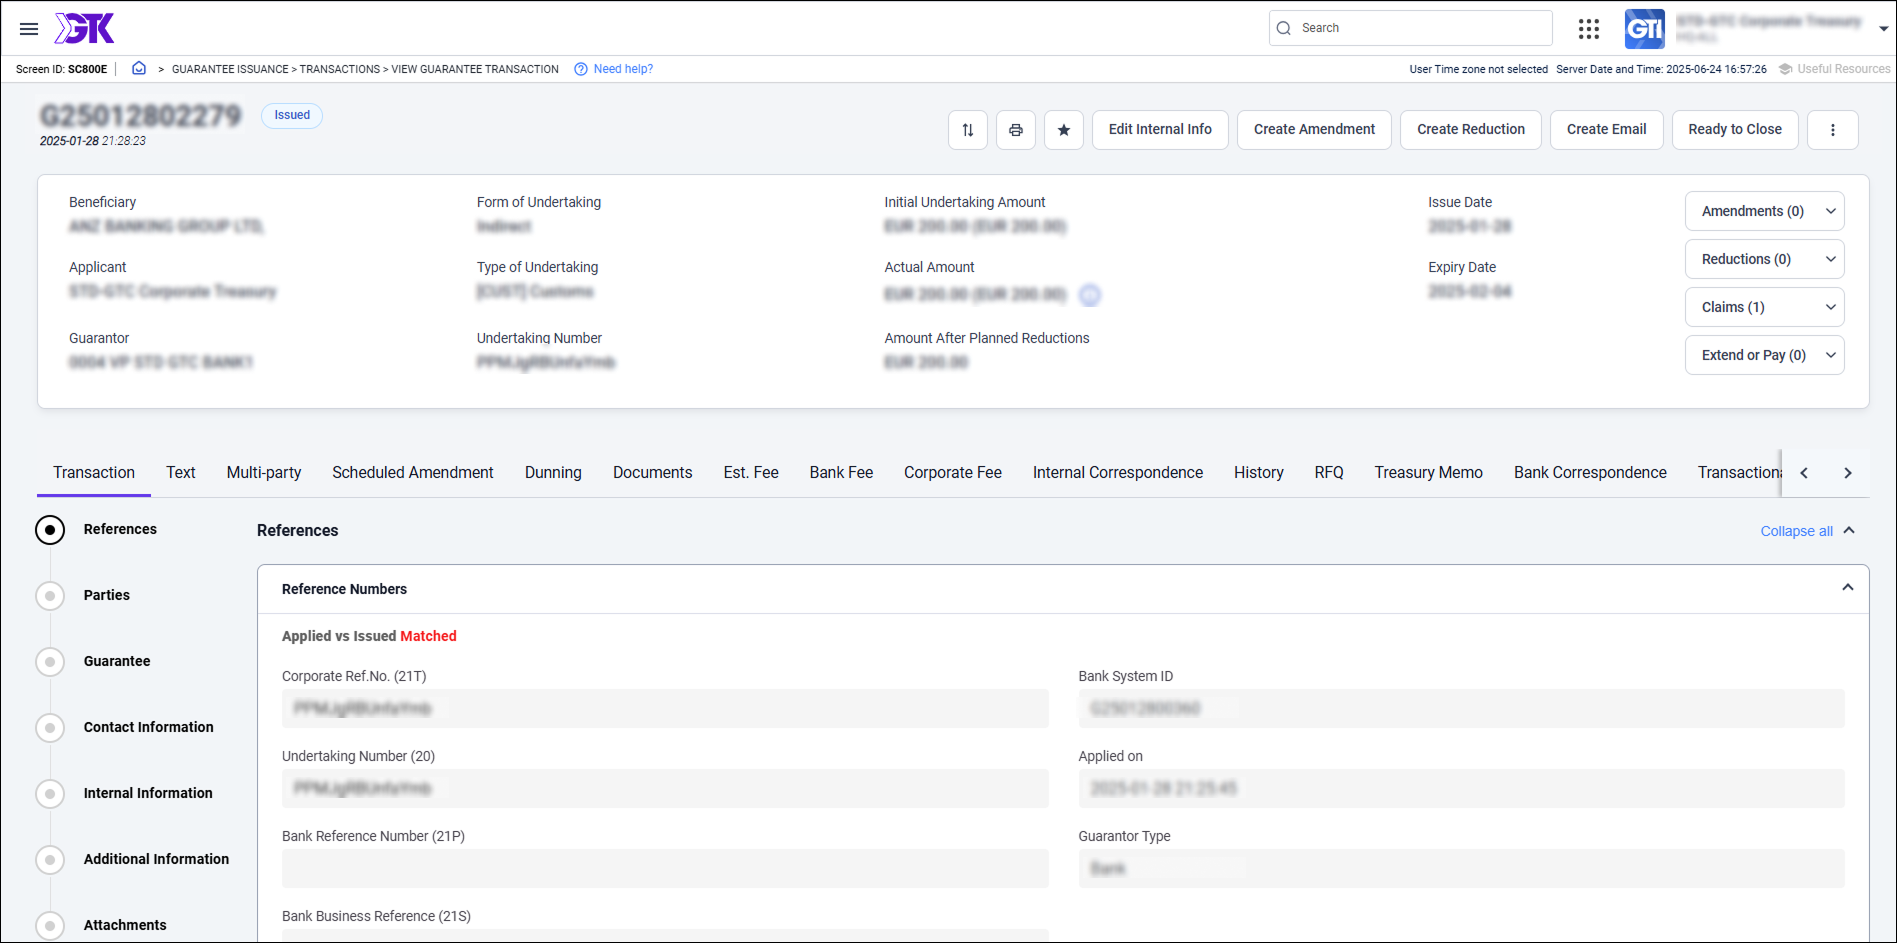Click Edit Internal Info button
1897x943 pixels.
(1160, 130)
